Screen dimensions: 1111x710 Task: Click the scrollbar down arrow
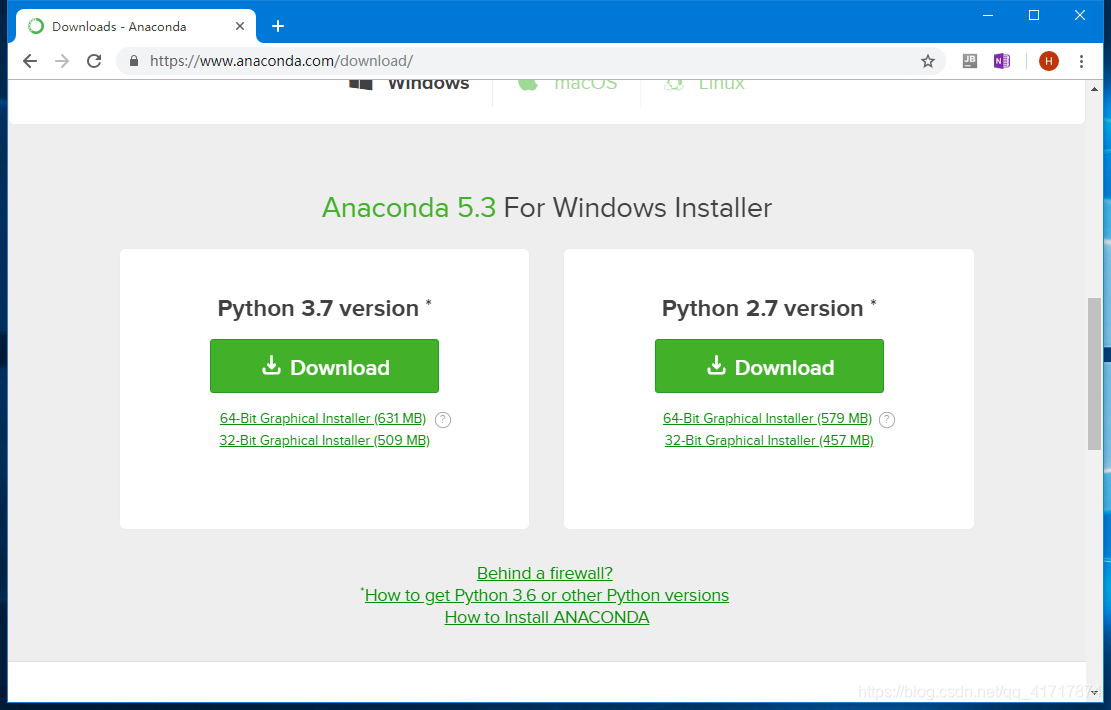[1094, 693]
